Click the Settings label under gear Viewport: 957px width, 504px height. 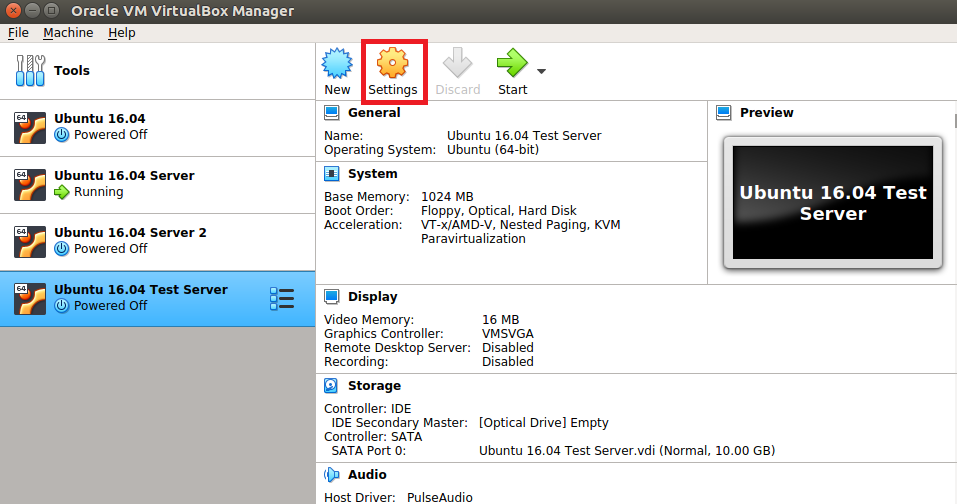[x=392, y=90]
